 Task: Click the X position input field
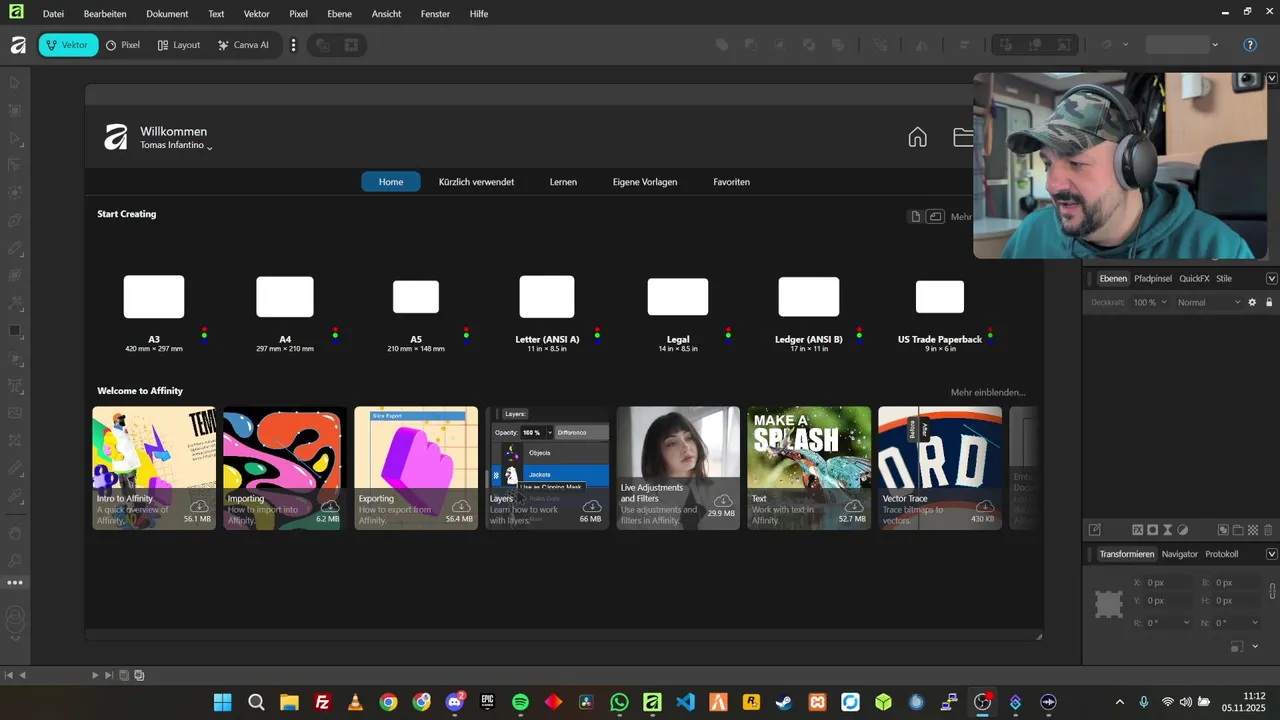[1169, 582]
